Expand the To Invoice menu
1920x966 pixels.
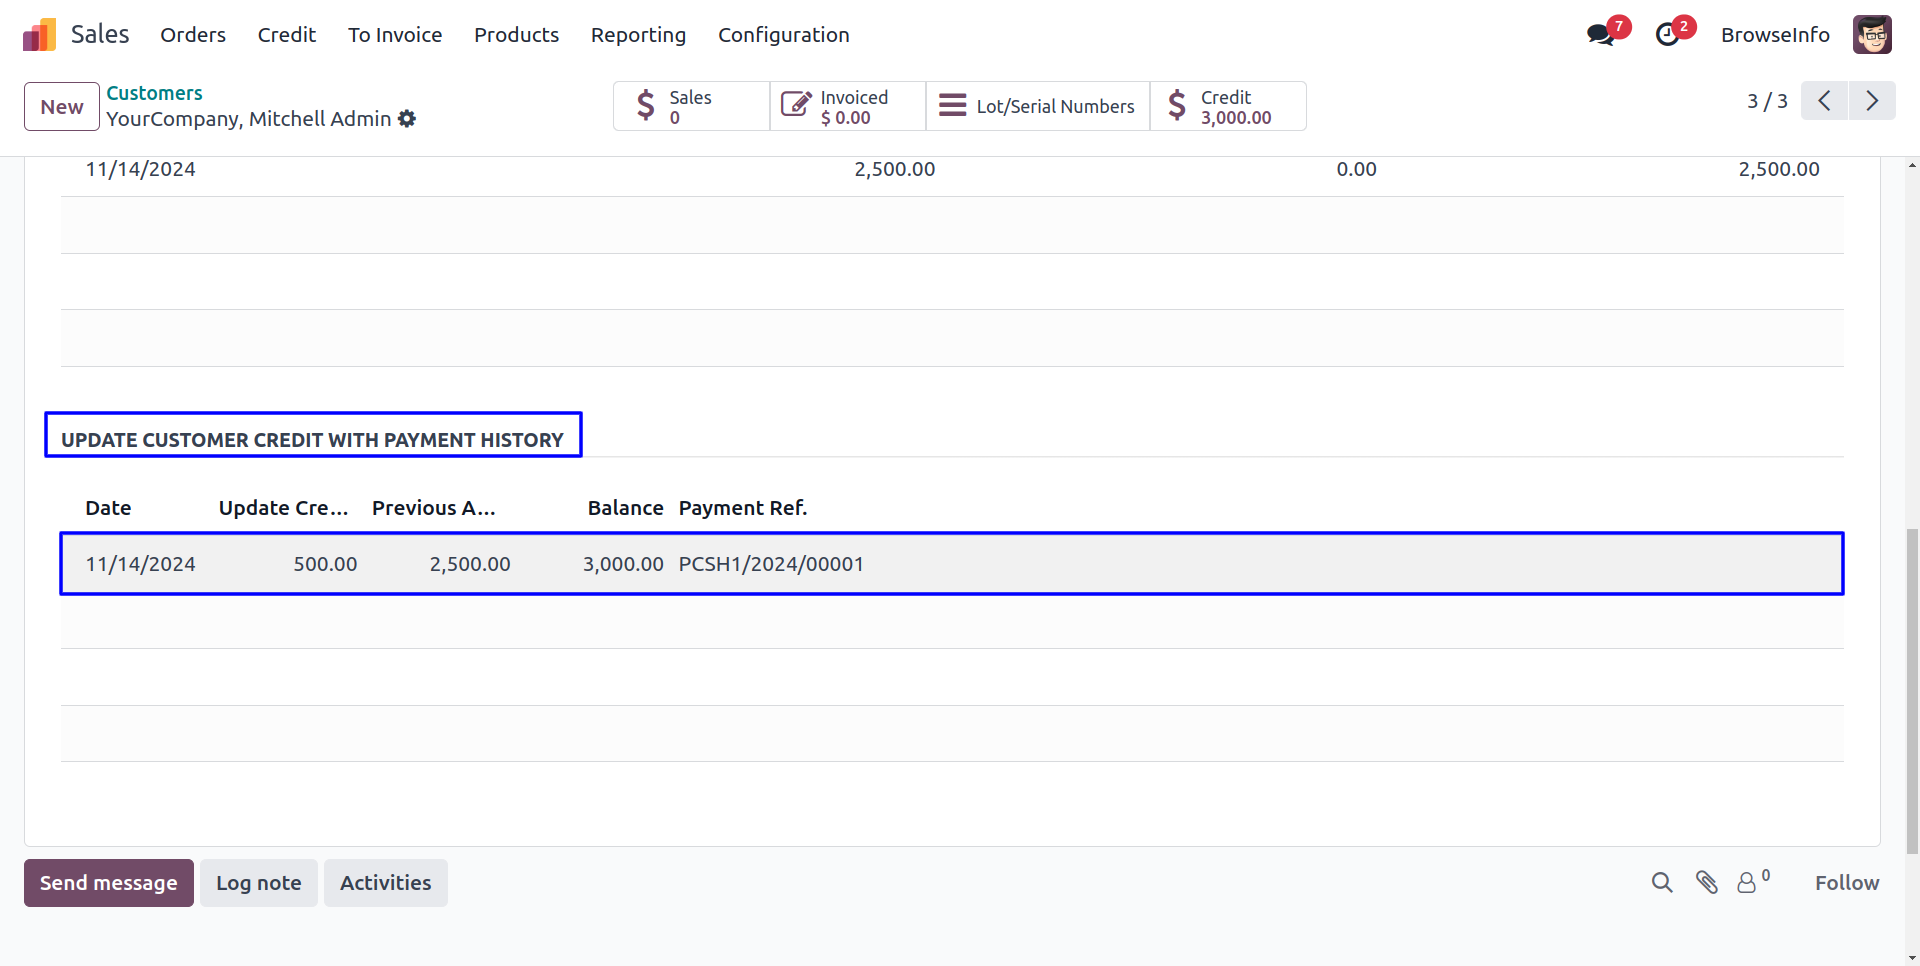pos(395,35)
